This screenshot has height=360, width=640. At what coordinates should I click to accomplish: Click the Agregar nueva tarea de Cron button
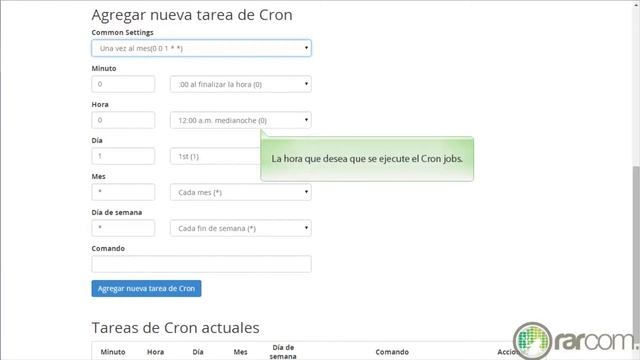[x=146, y=288]
